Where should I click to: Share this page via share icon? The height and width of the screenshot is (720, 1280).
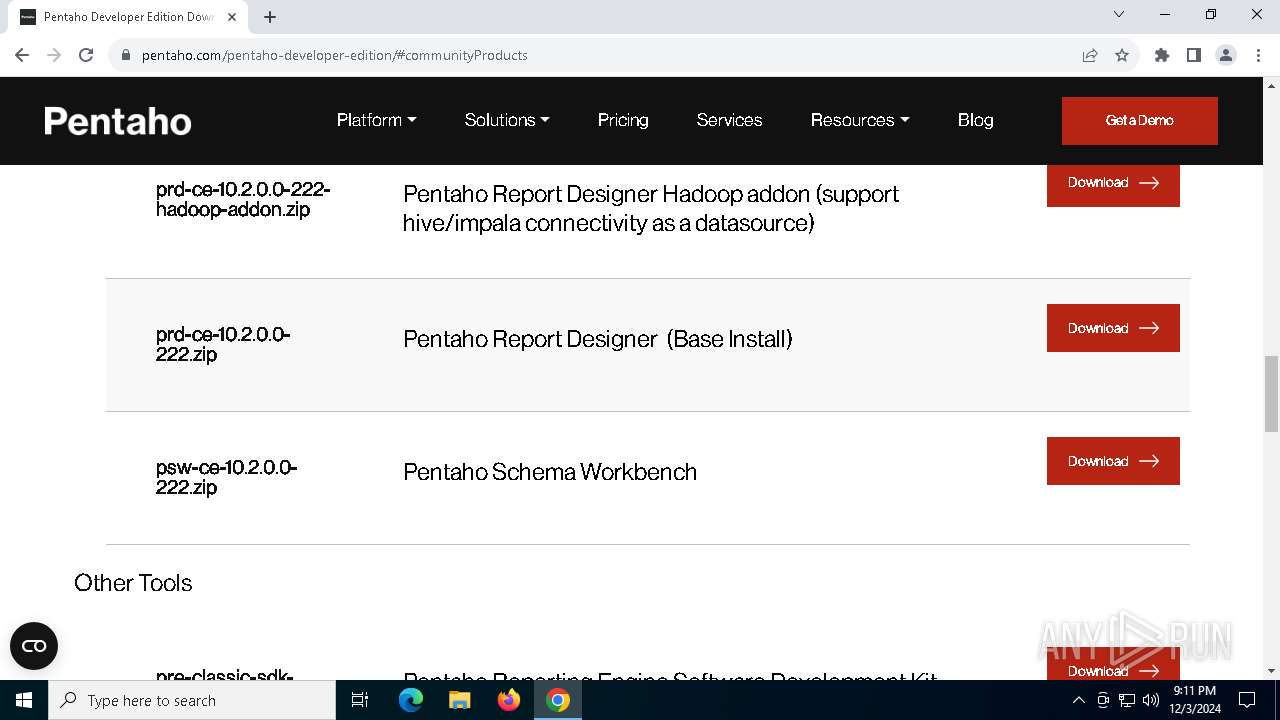coord(1090,55)
